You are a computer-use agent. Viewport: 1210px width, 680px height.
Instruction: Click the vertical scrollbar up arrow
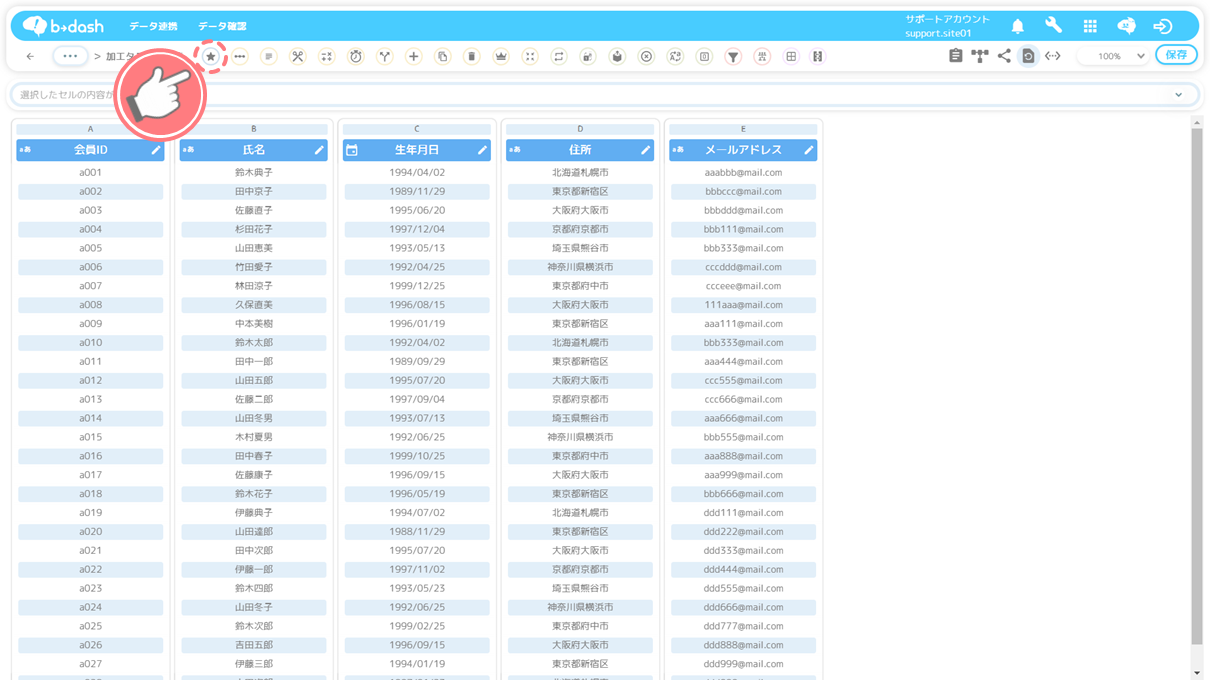click(1197, 123)
